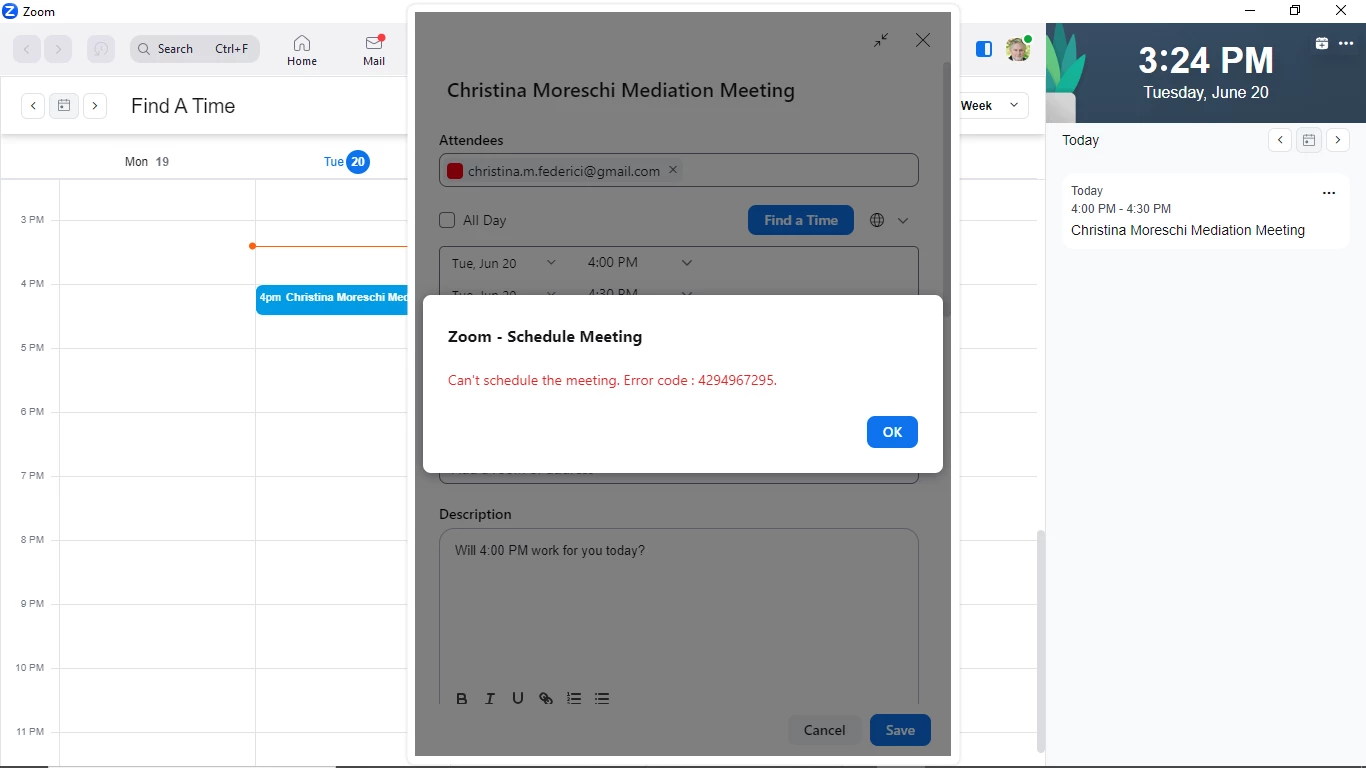
Task: Click OK in the error dialog
Action: (x=892, y=432)
